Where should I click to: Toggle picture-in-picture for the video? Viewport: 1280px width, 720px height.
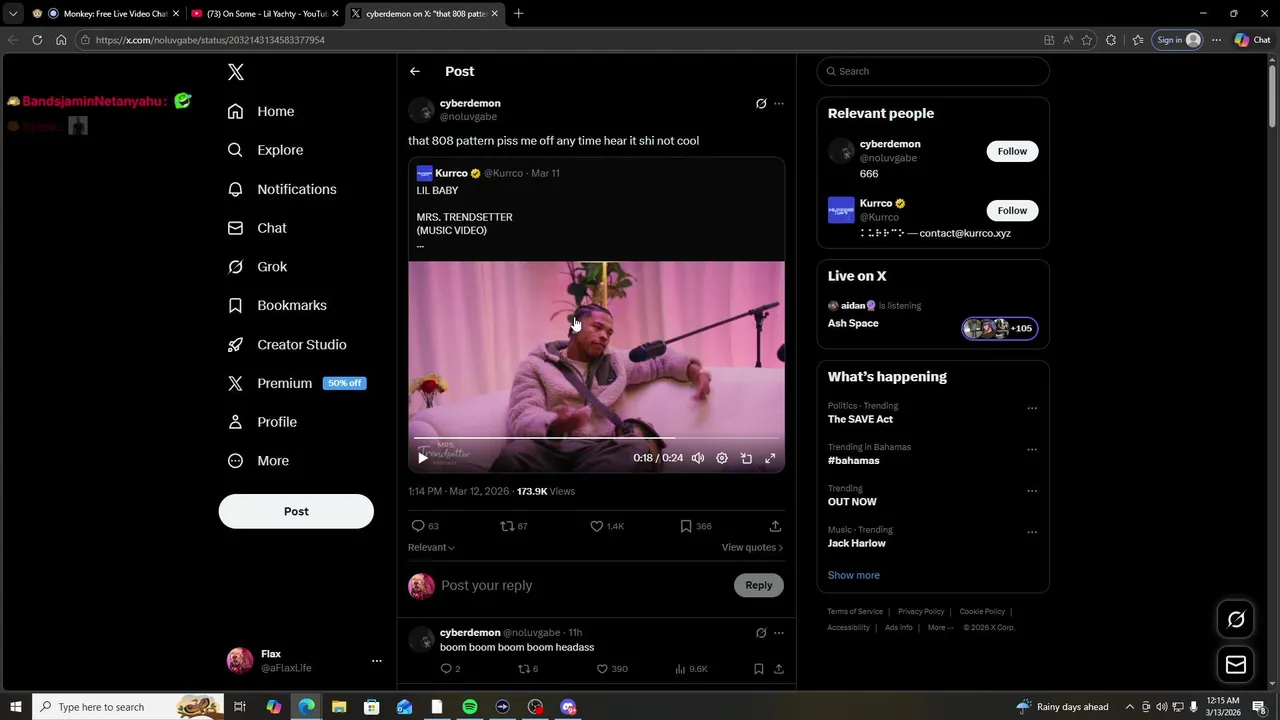pos(746,458)
